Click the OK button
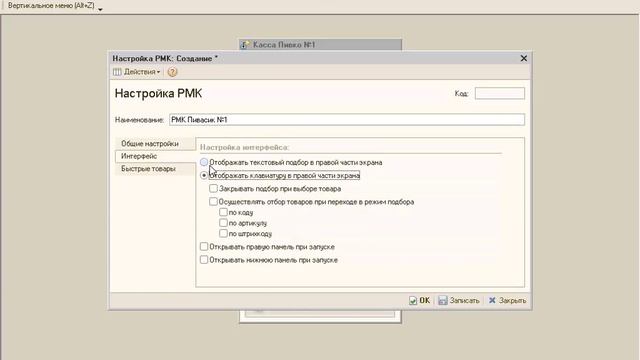Viewport: 640px width, 360px height. (x=420, y=300)
